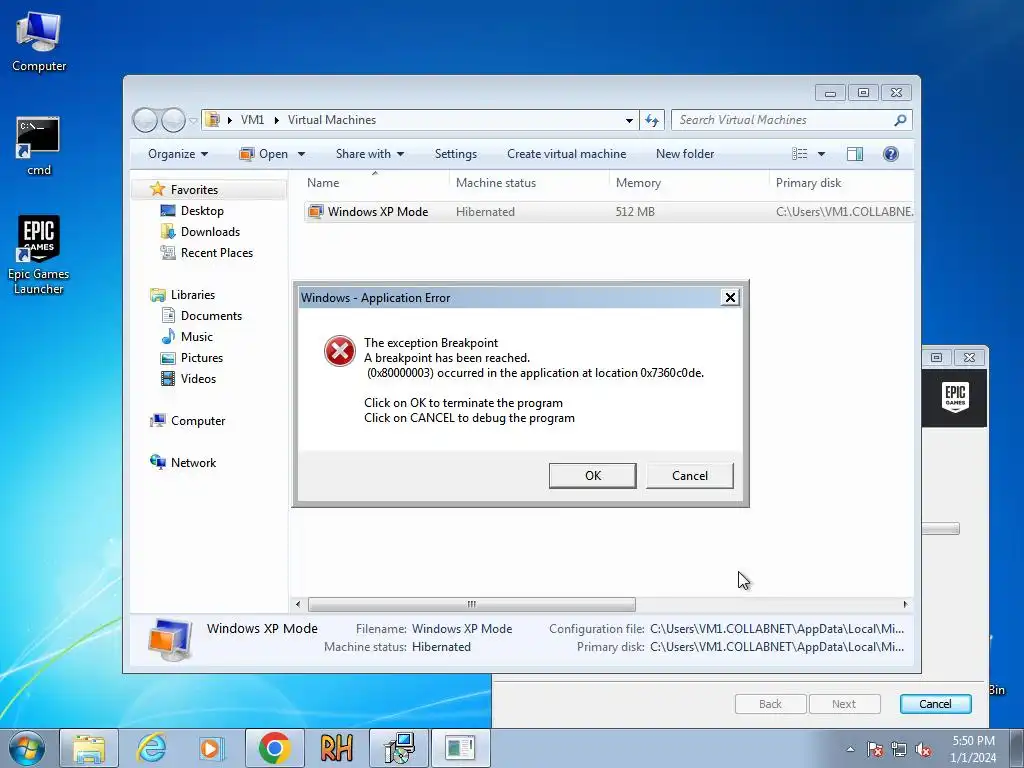Click the search magnifier icon
This screenshot has height=768, width=1024.
(x=900, y=120)
